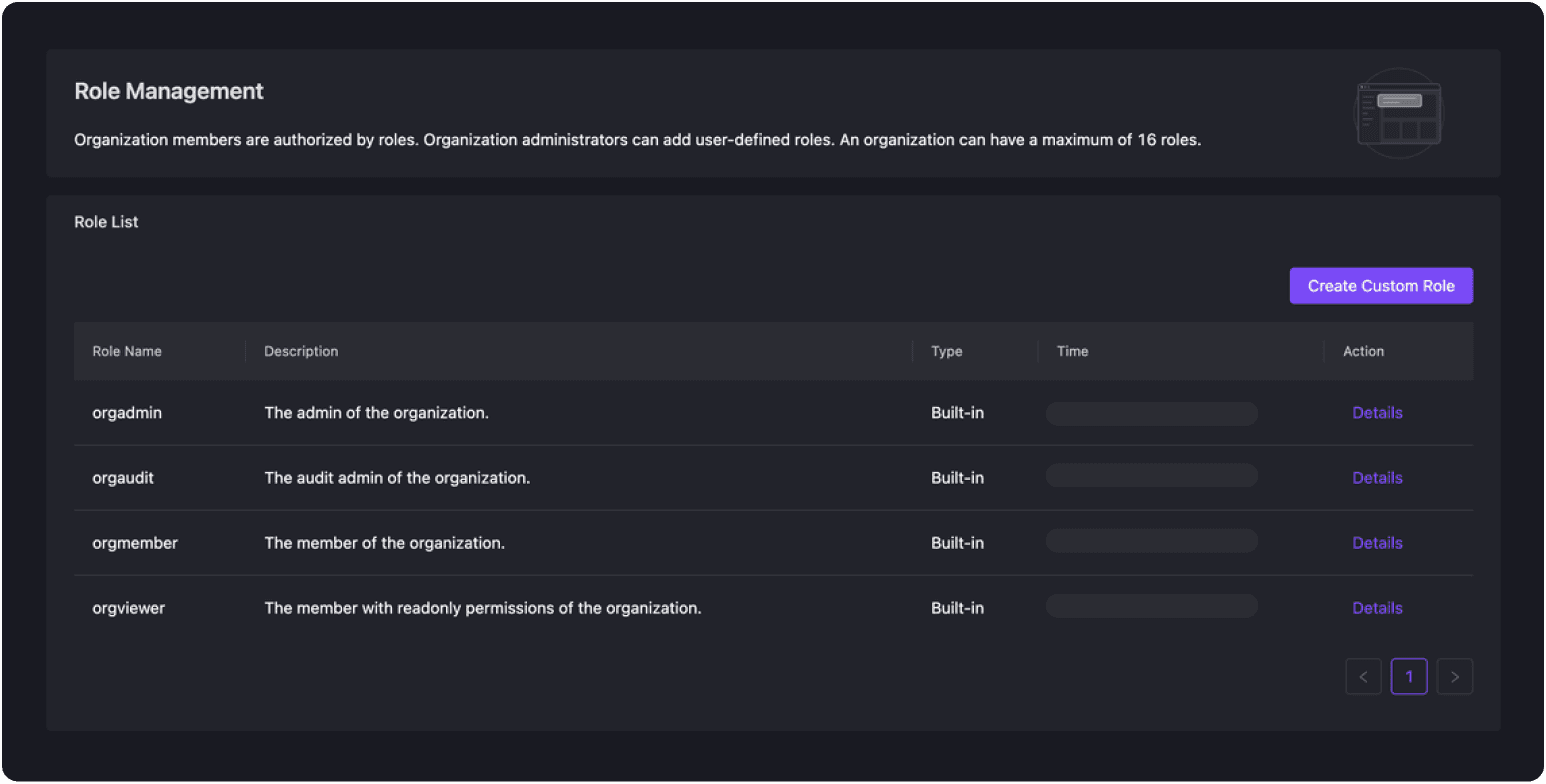1546x784 pixels.
Task: Select the orgadmin role name
Action: (x=127, y=413)
